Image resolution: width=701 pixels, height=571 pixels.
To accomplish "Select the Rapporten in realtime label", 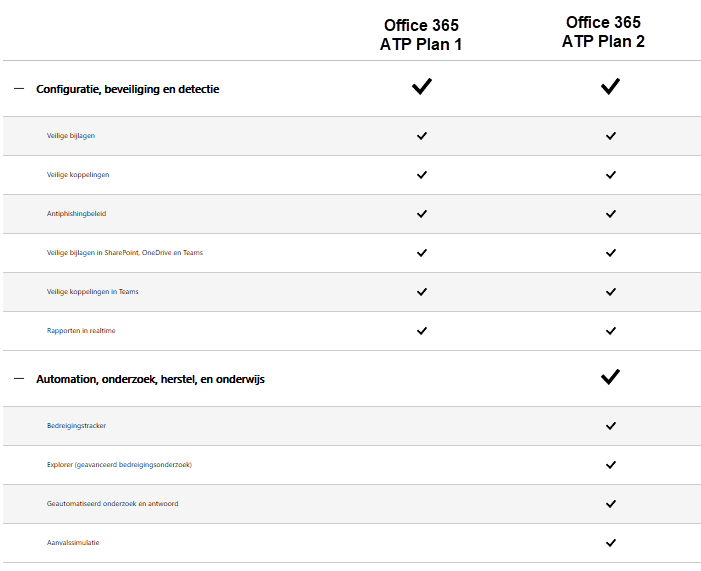I will (81, 330).
